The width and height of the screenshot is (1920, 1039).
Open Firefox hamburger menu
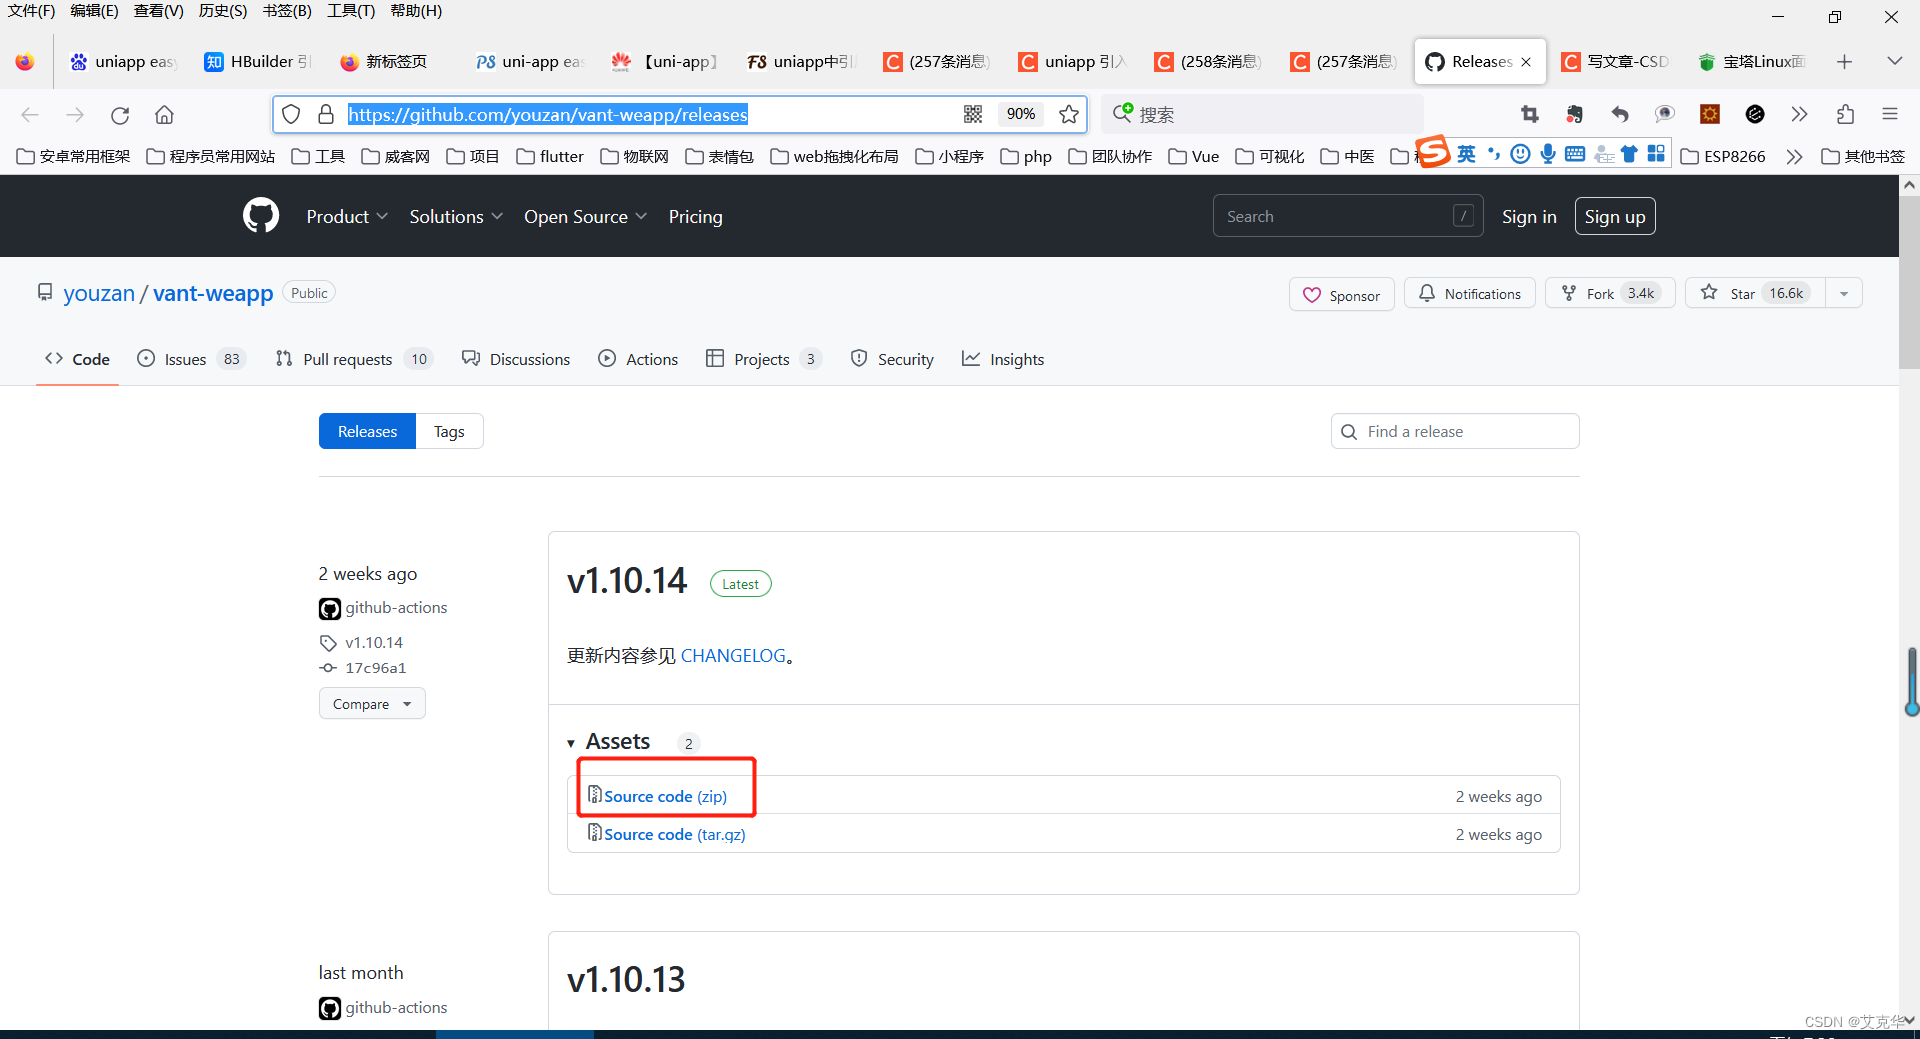(1890, 114)
